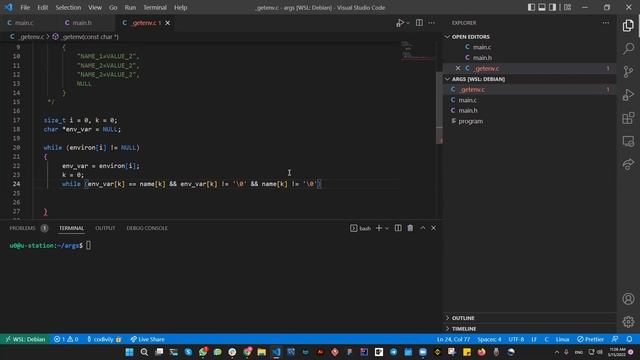Select bash terminal profile indicator
The height and width of the screenshot is (360, 640).
click(360, 228)
